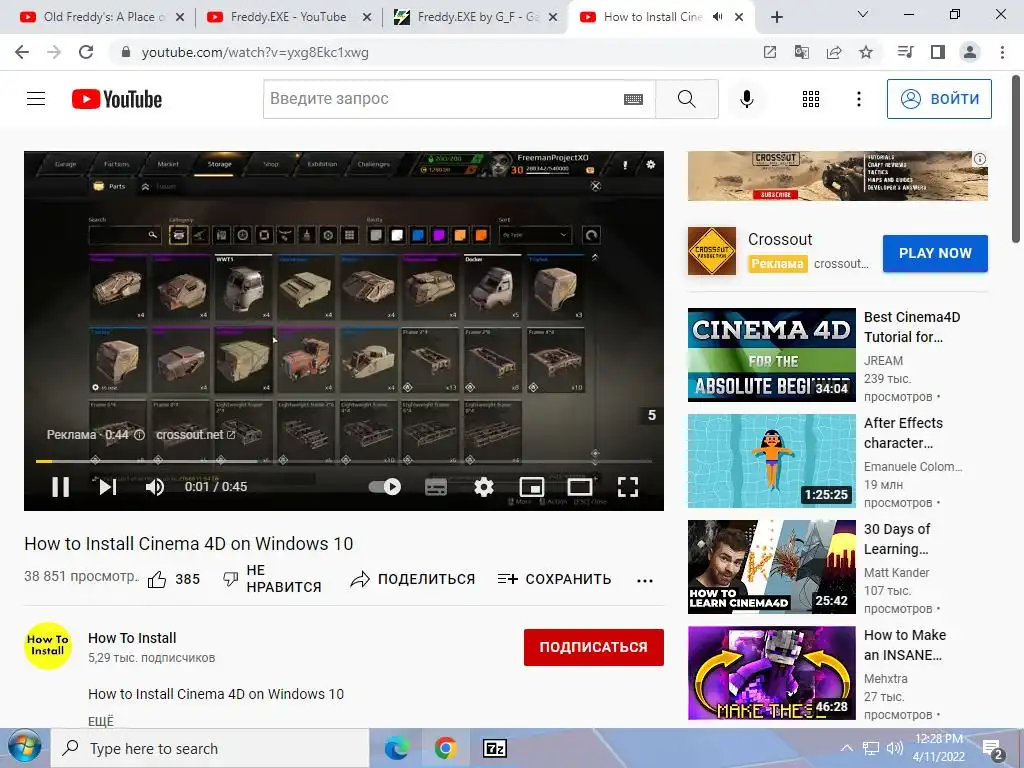Dislike the video НЕ НРАВИТСЯ

pos(272,579)
